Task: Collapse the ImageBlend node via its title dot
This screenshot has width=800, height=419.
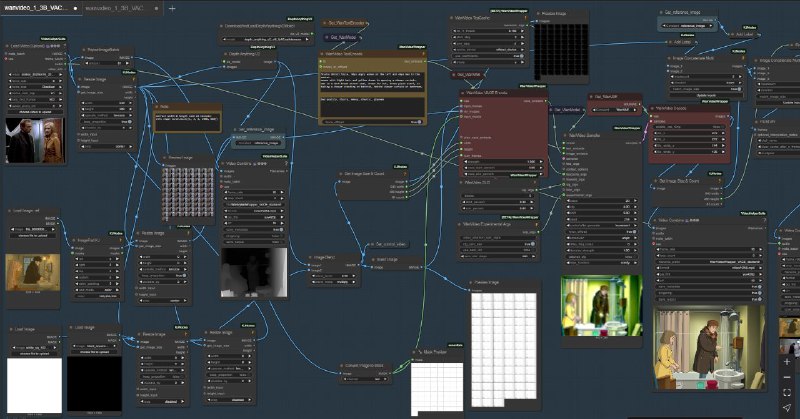Action: (x=310, y=258)
